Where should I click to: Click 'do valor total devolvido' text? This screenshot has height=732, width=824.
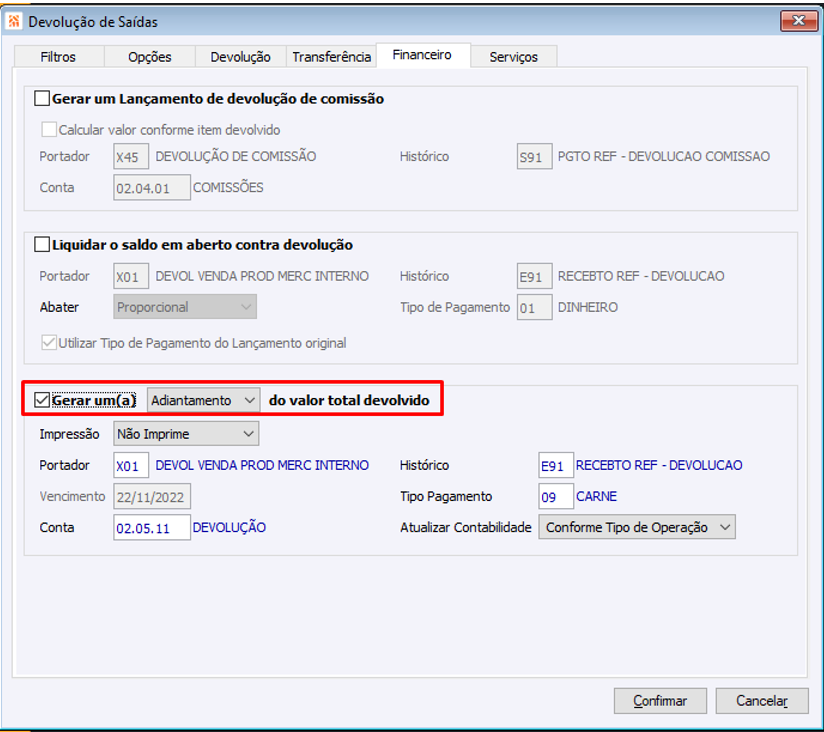point(349,400)
